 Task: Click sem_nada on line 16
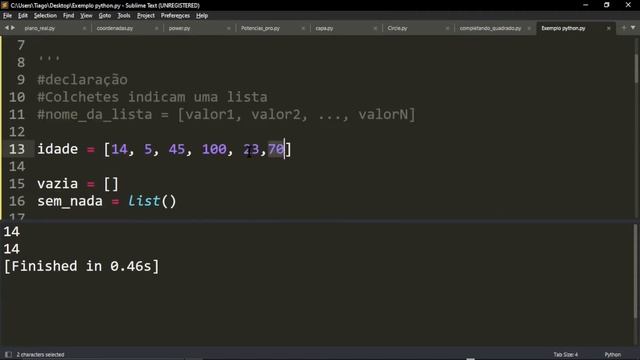point(70,201)
